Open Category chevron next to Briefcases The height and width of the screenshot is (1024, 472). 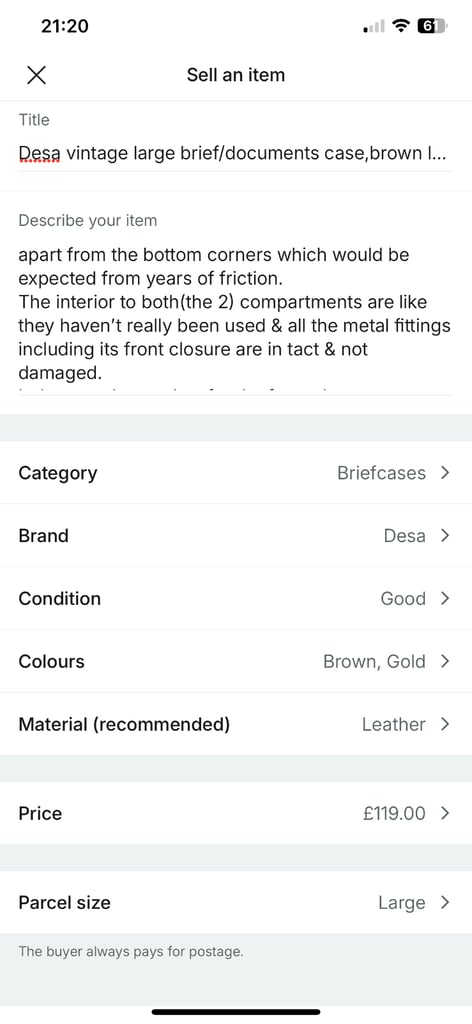point(445,473)
